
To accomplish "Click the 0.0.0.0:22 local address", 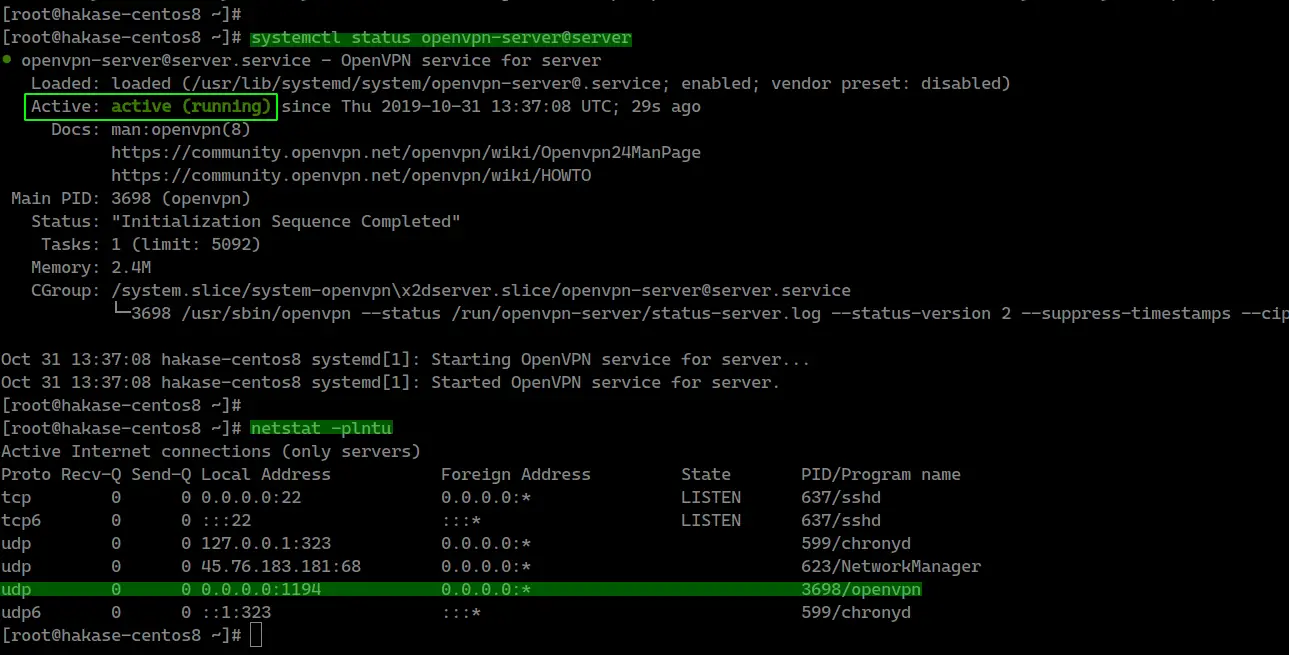I will (x=251, y=497).
